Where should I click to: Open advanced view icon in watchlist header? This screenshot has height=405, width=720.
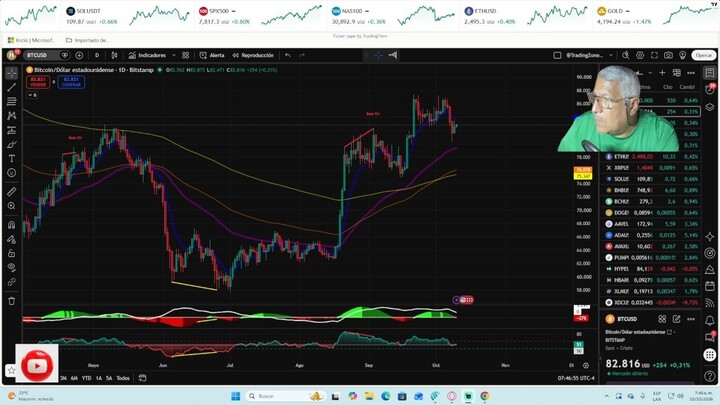pos(676,73)
